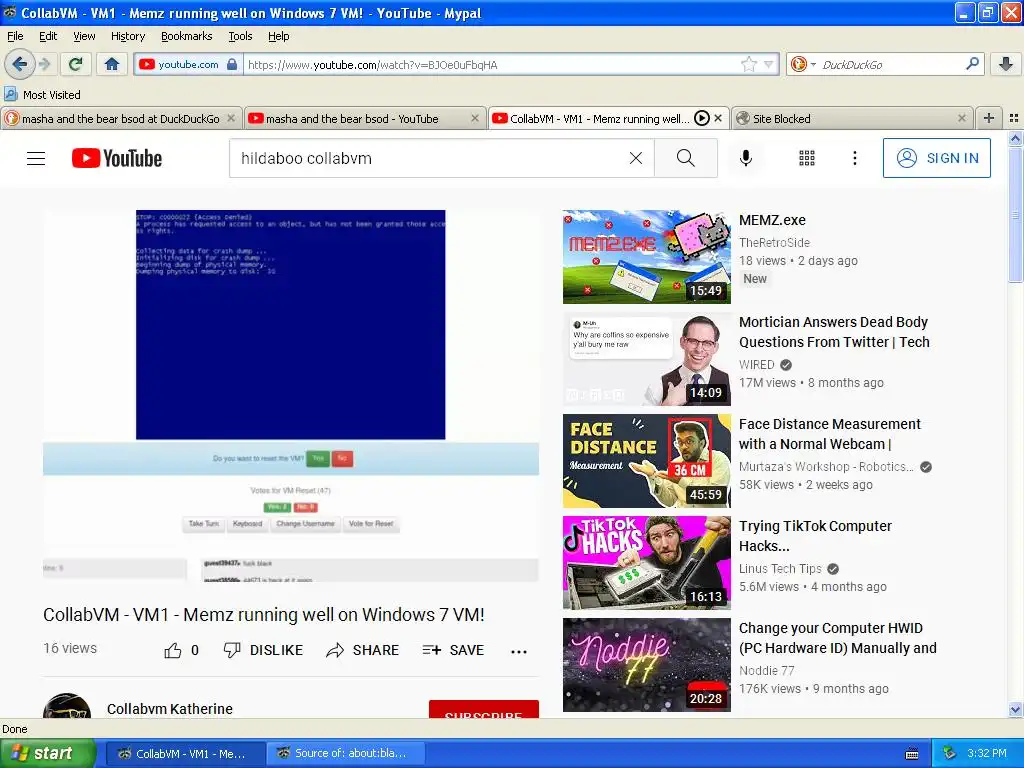Clear the YouTube search text with X

point(635,158)
